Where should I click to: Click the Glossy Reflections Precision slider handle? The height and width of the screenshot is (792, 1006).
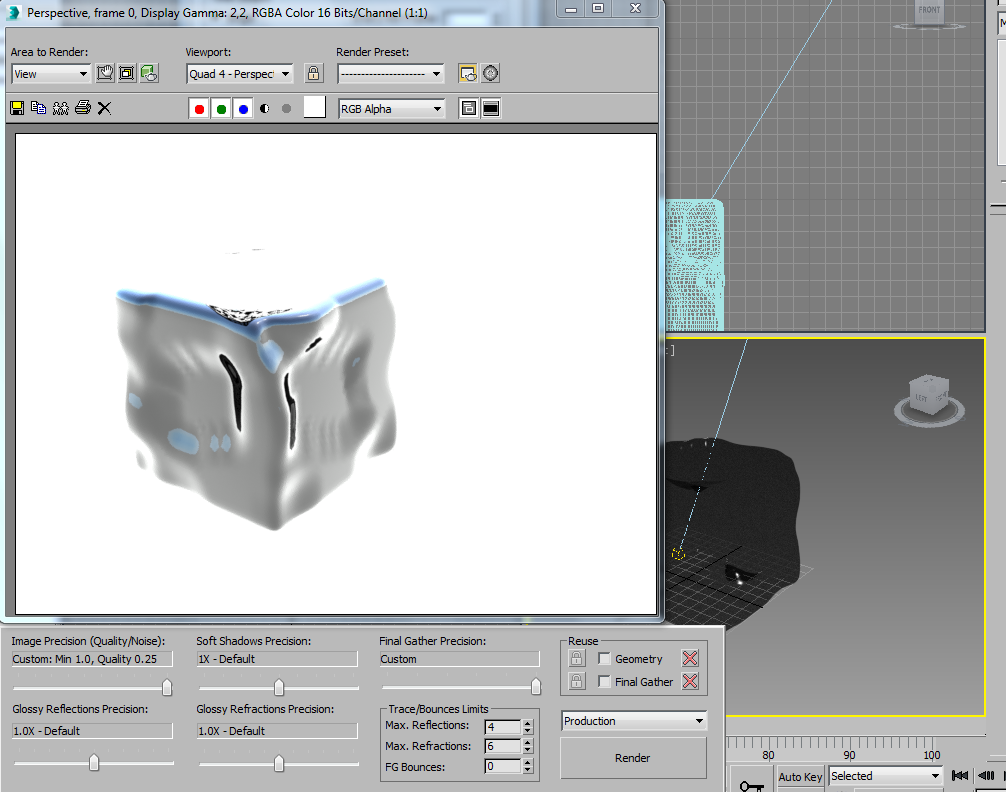point(94,762)
